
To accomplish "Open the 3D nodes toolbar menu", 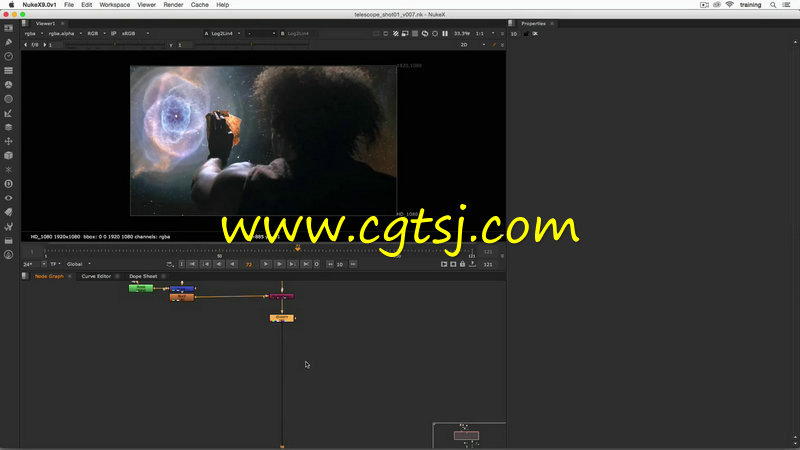I will [9, 156].
